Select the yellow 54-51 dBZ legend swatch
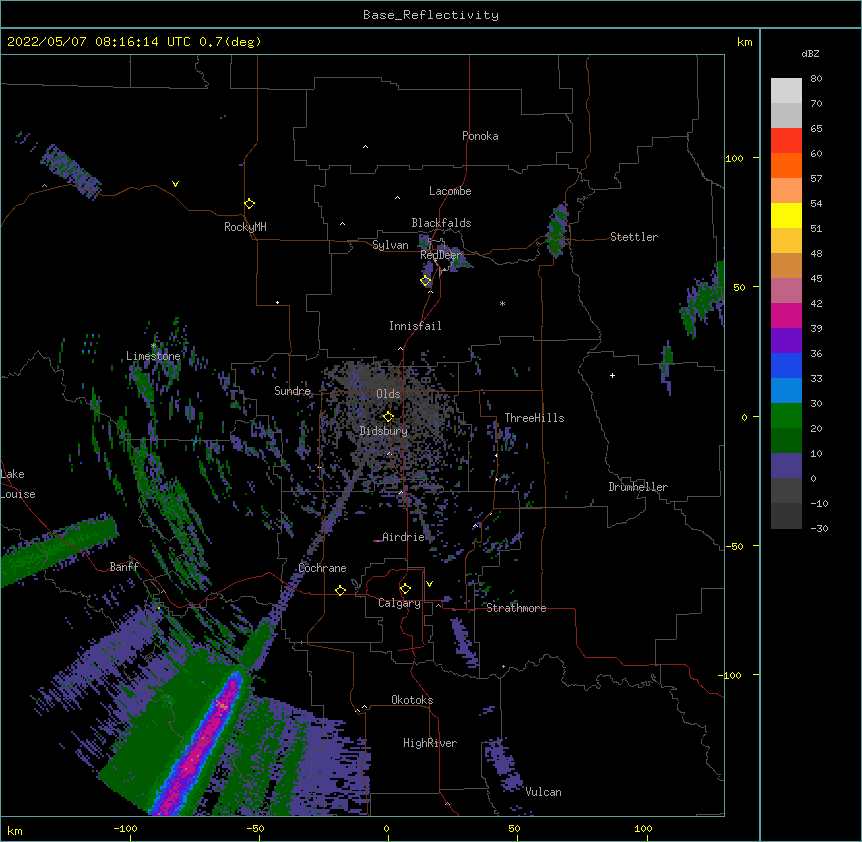This screenshot has width=862, height=842. 786,215
